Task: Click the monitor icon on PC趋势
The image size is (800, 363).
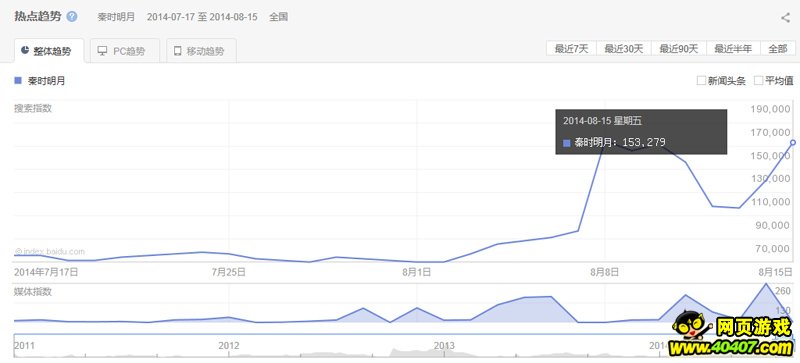Action: pos(103,51)
